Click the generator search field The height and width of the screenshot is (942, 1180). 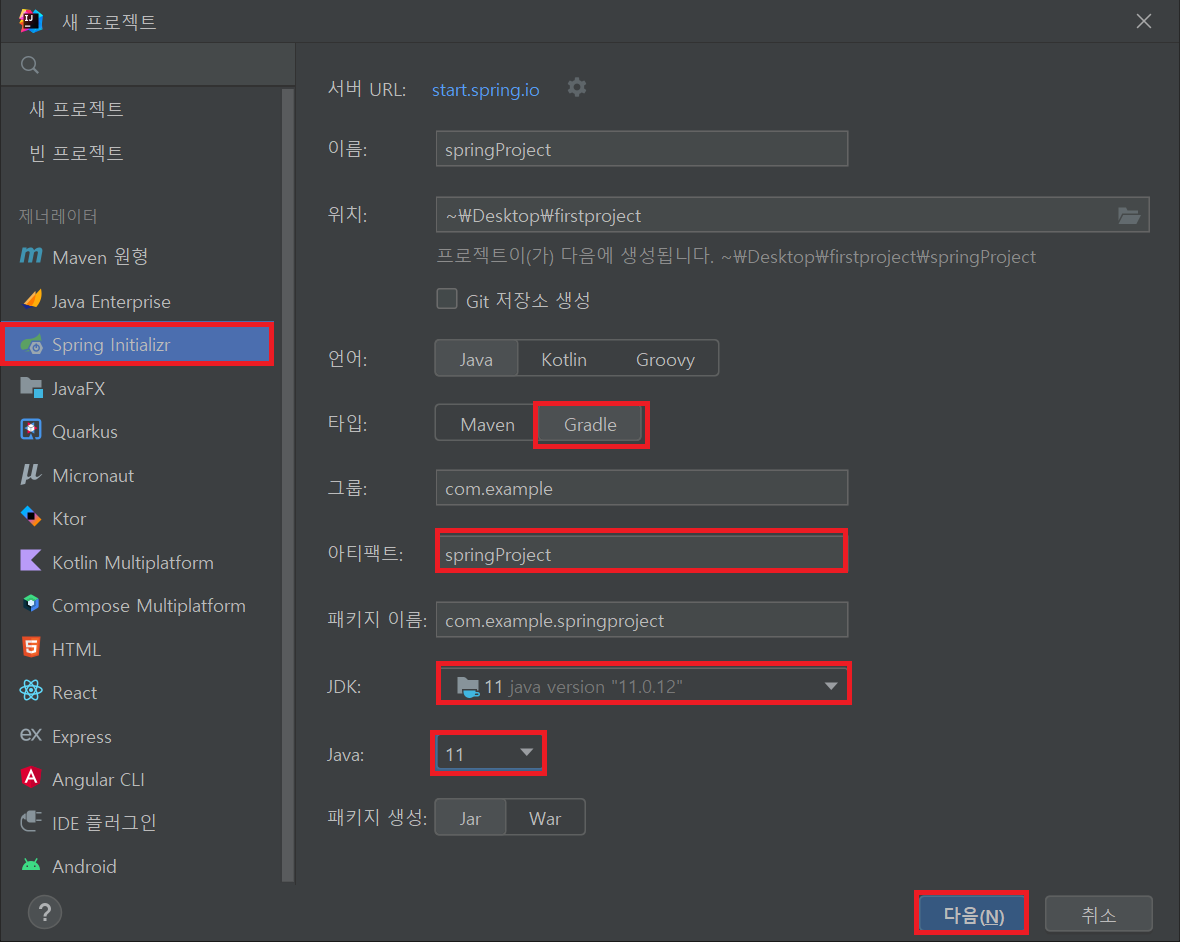point(148,65)
